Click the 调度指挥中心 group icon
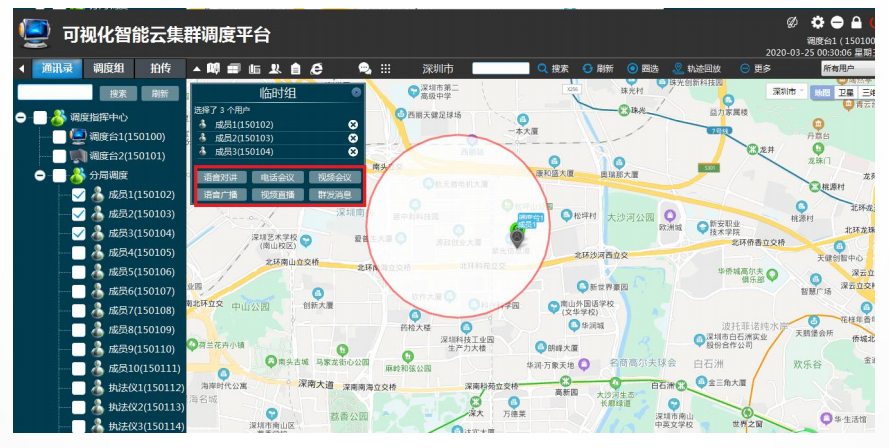Image resolution: width=889 pixels, height=448 pixels. pyautogui.click(x=59, y=117)
